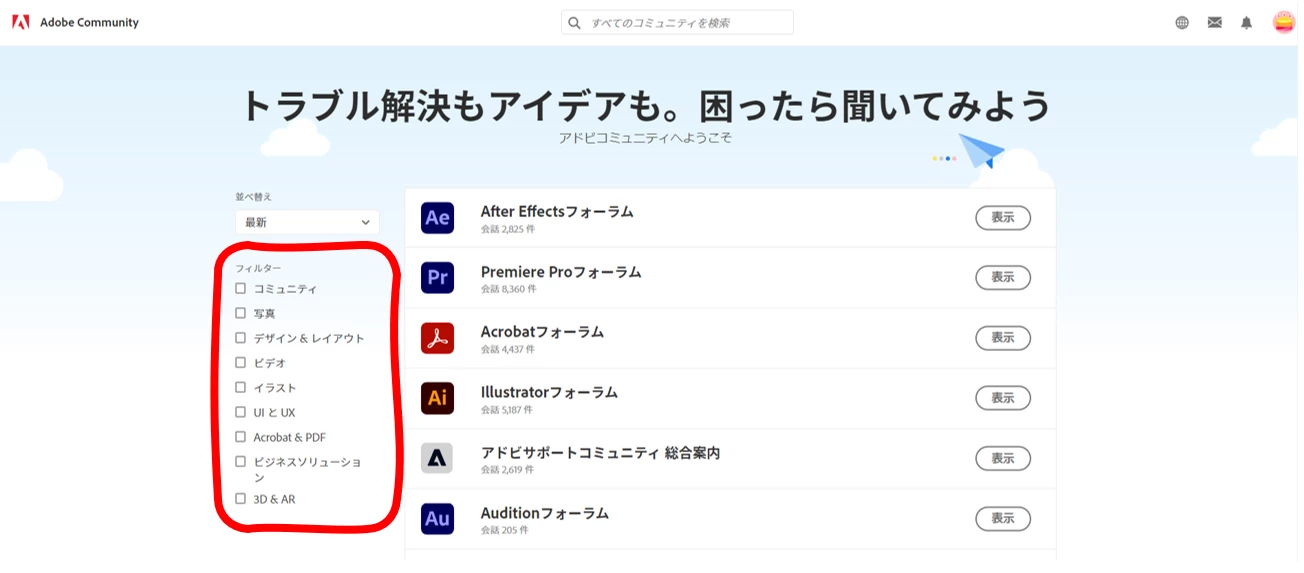1304x573 pixels.
Task: Check the イラスト filter checkbox
Action: tap(240, 387)
